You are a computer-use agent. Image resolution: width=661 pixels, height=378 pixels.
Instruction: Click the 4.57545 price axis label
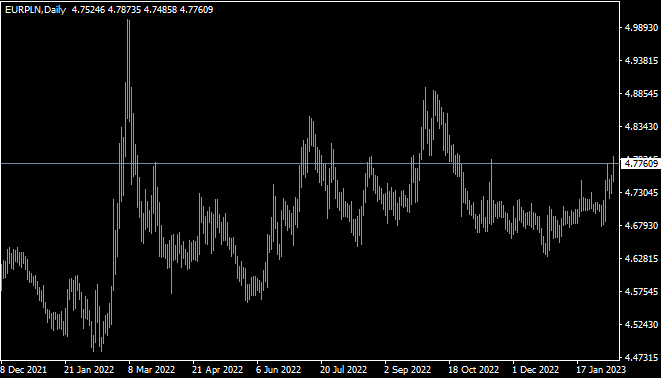coord(641,292)
